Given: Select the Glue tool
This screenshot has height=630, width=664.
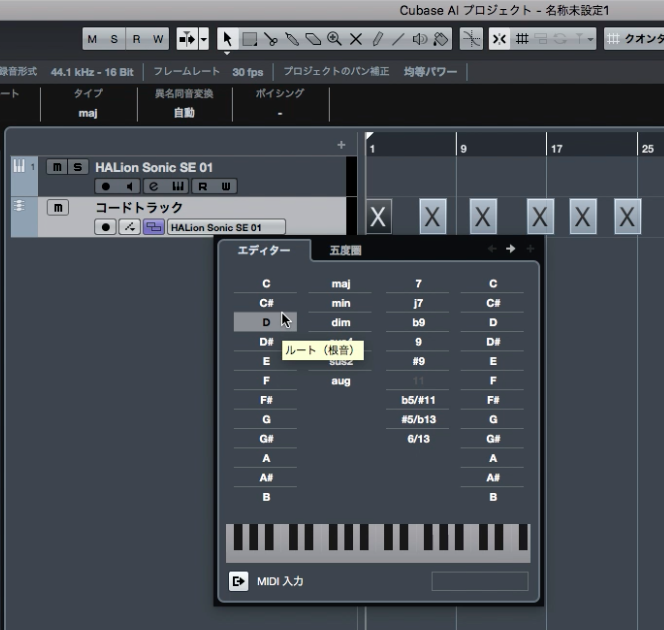Looking at the screenshot, I should tap(292, 39).
